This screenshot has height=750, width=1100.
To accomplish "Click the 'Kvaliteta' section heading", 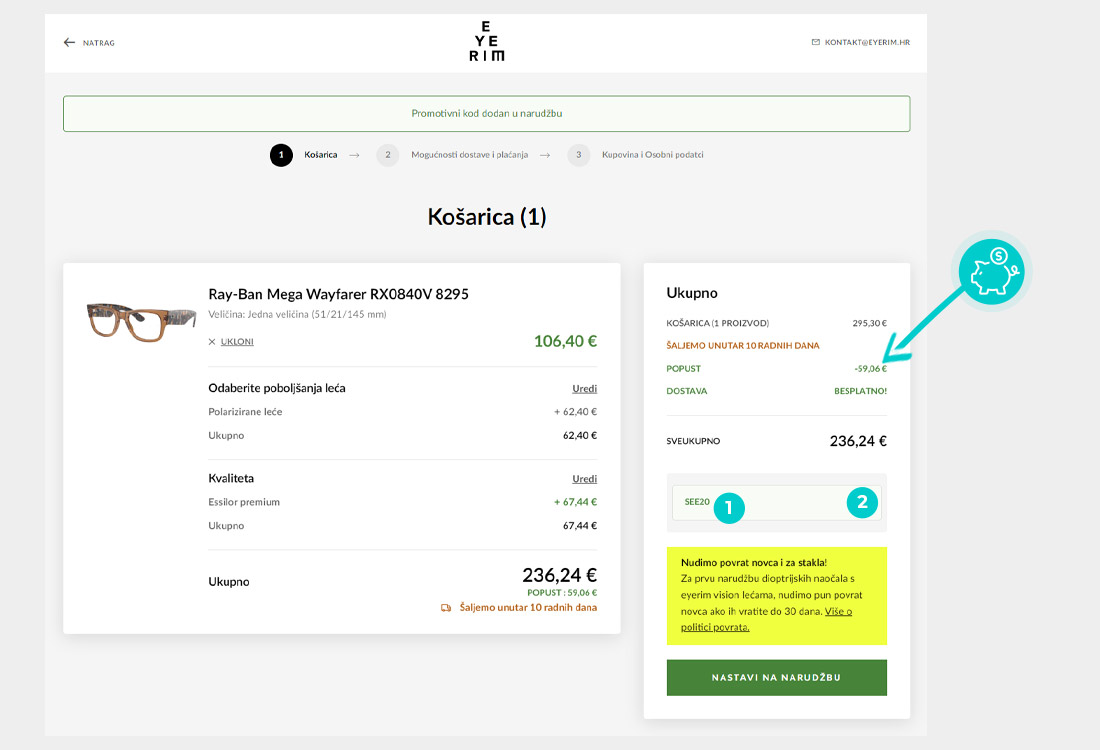I will tap(231, 478).
